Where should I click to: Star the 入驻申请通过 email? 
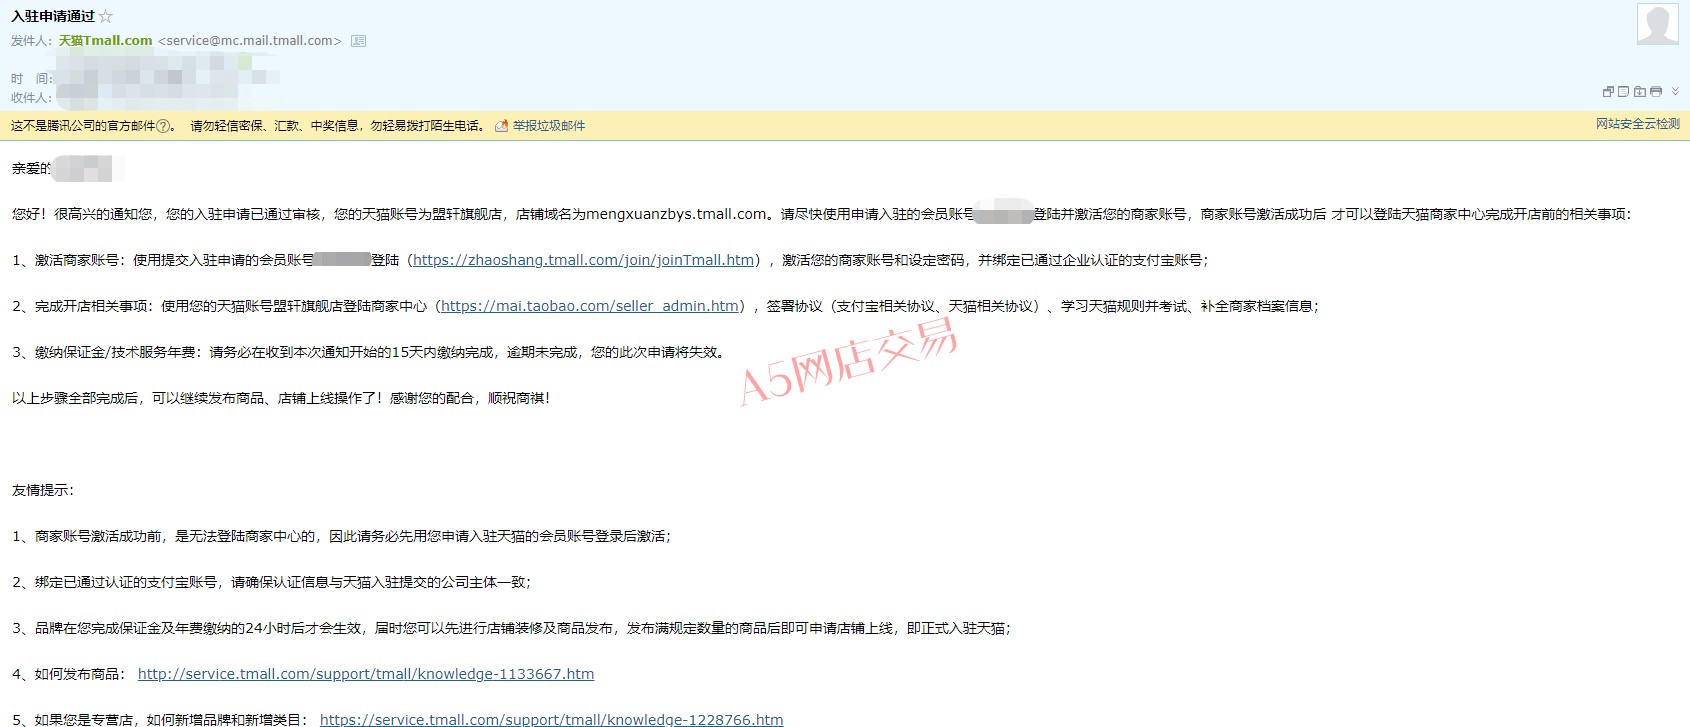point(106,16)
